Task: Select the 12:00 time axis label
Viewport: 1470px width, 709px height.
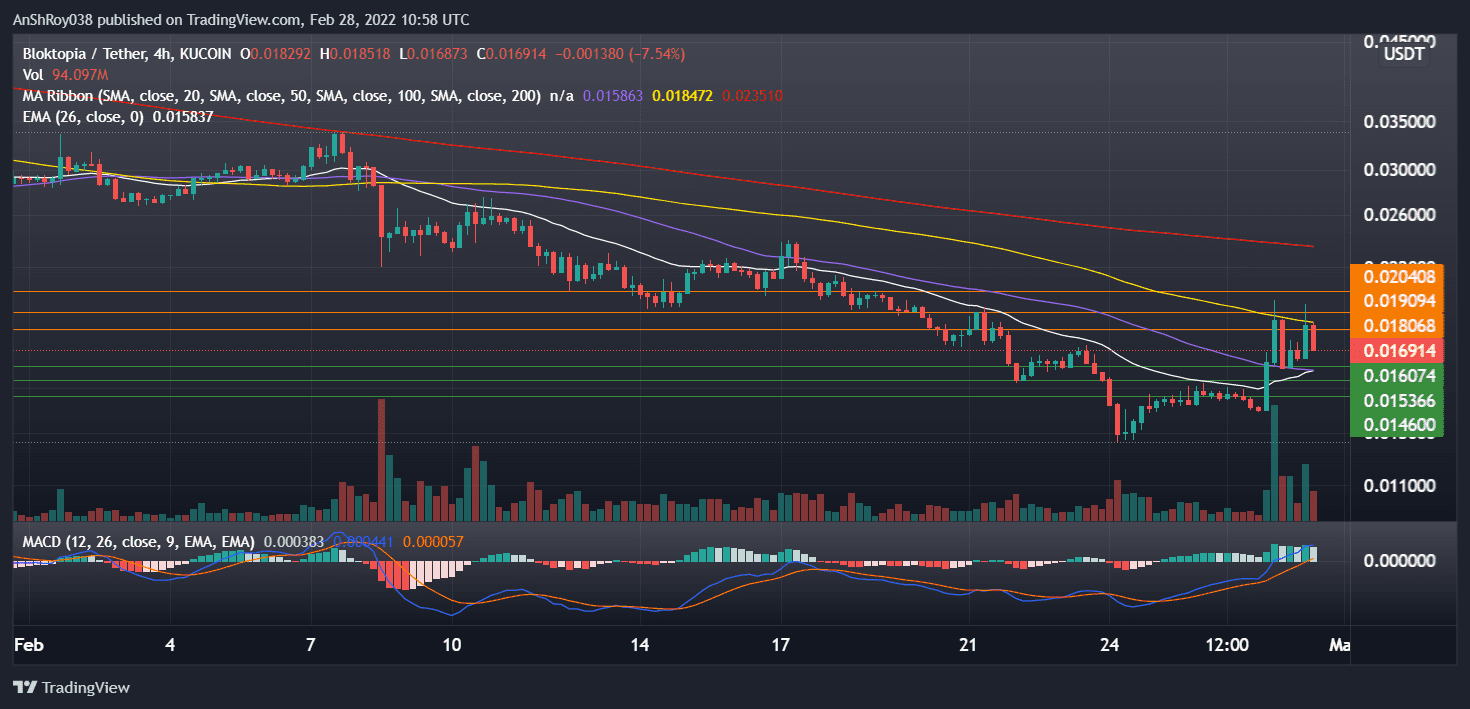Action: [x=1229, y=645]
